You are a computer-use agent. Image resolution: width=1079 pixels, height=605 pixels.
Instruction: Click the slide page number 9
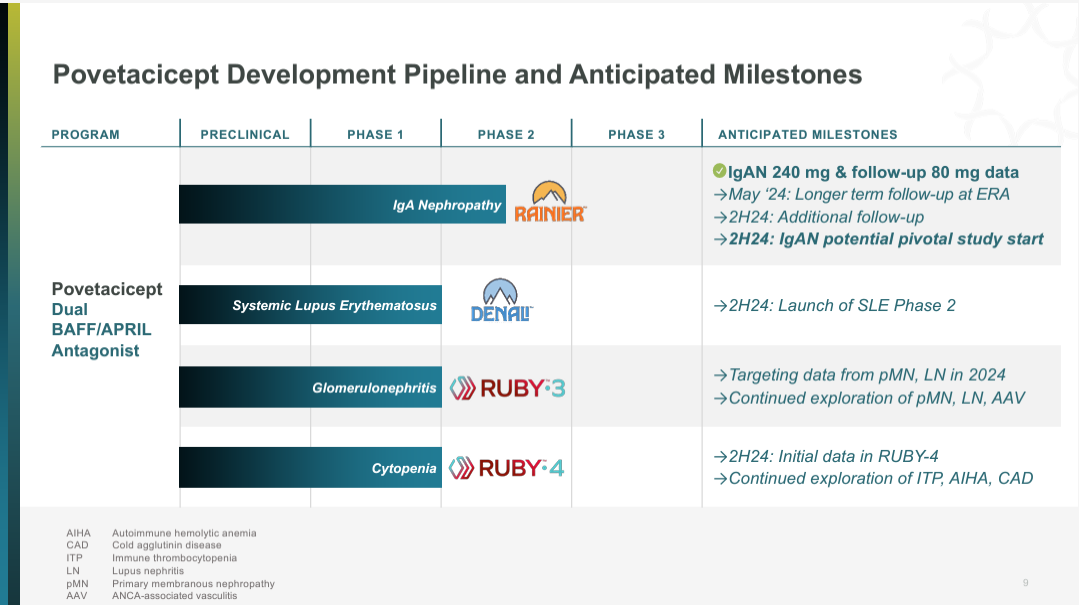click(1025, 583)
